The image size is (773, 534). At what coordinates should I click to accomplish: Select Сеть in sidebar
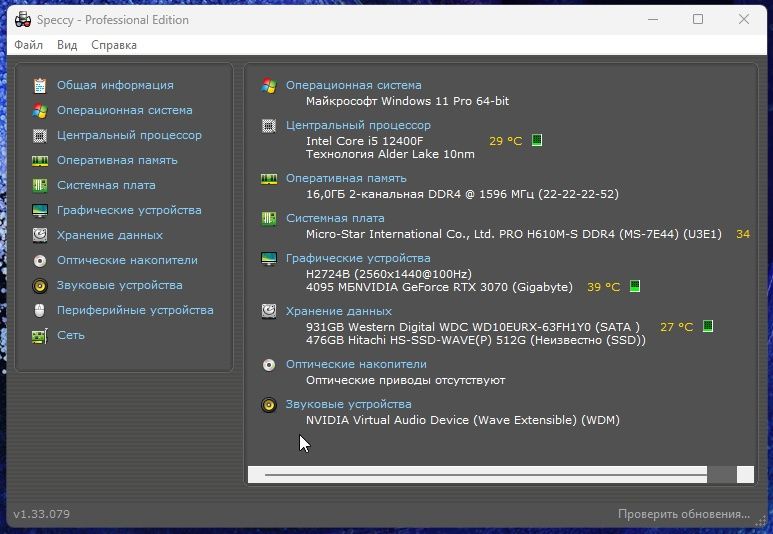71,335
